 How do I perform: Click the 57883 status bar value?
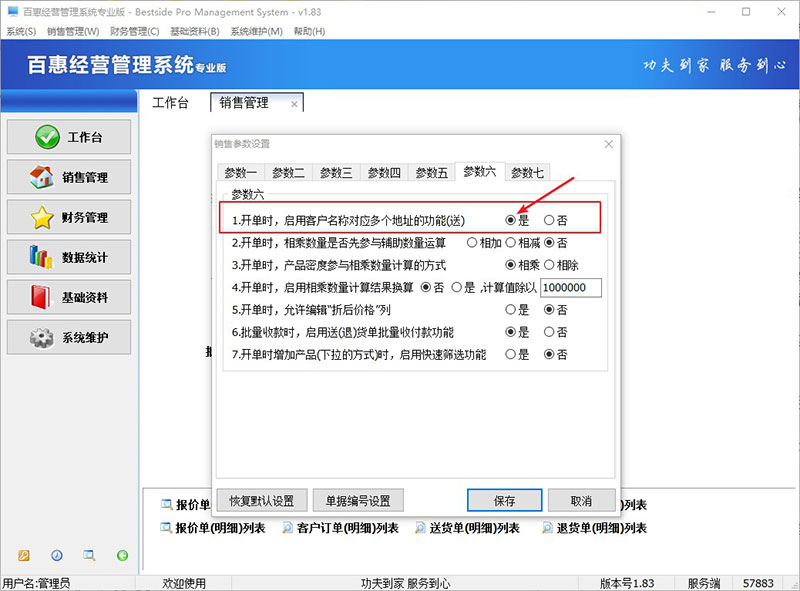758,583
